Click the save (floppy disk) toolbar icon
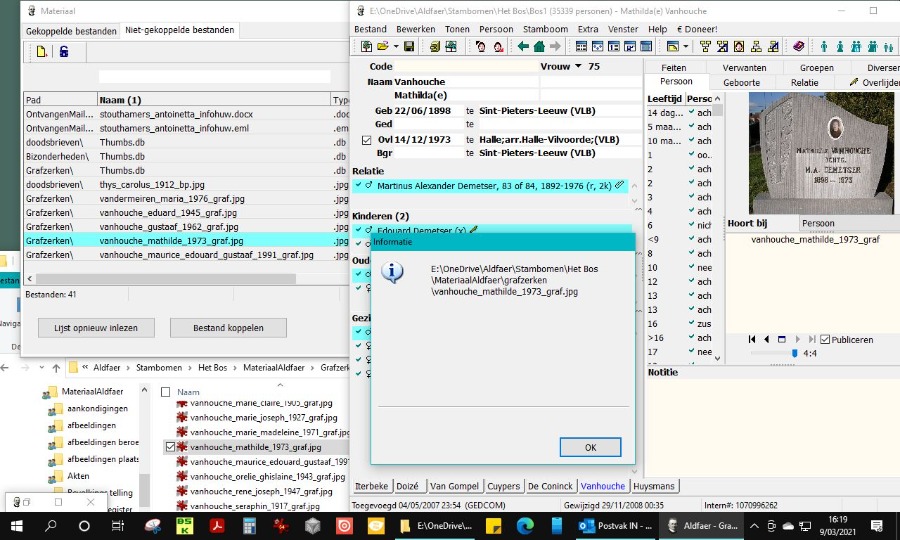Viewport: 900px width, 540px height. tap(409, 47)
